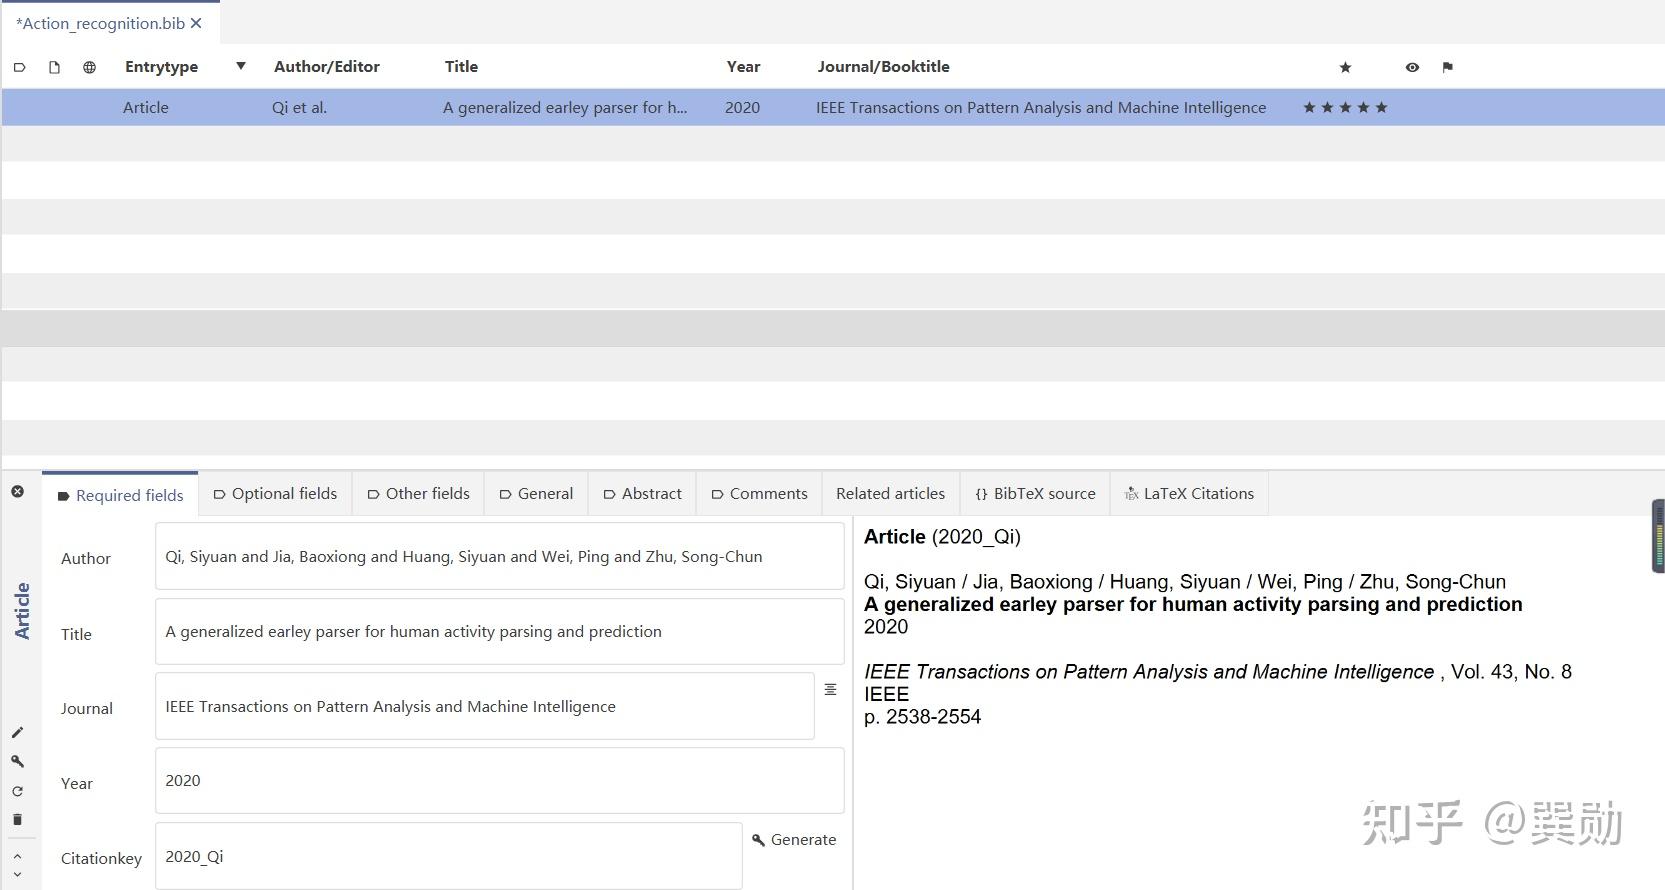Go to next entry using down chevron
The image size is (1665, 890).
tap(17, 874)
